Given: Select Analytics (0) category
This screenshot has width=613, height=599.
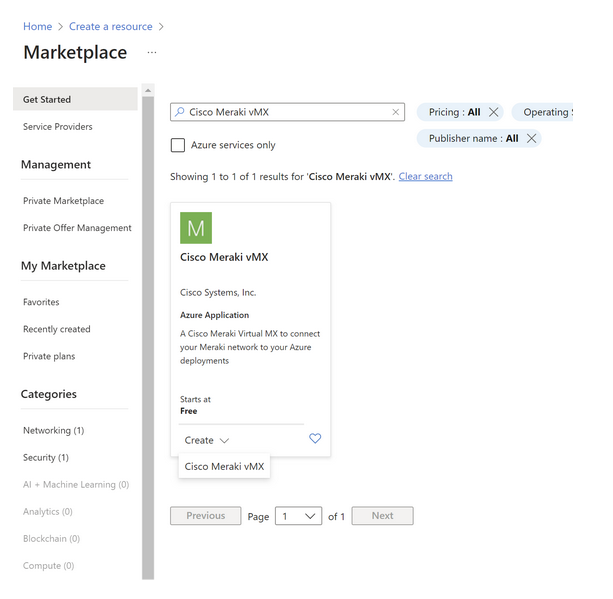Looking at the screenshot, I should click(48, 511).
